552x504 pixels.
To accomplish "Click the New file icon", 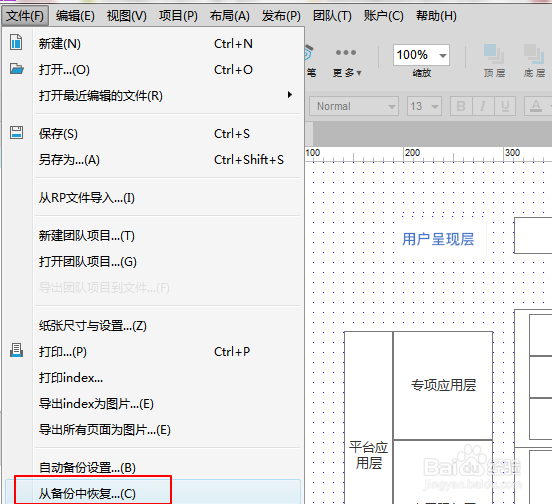I will 16,43.
